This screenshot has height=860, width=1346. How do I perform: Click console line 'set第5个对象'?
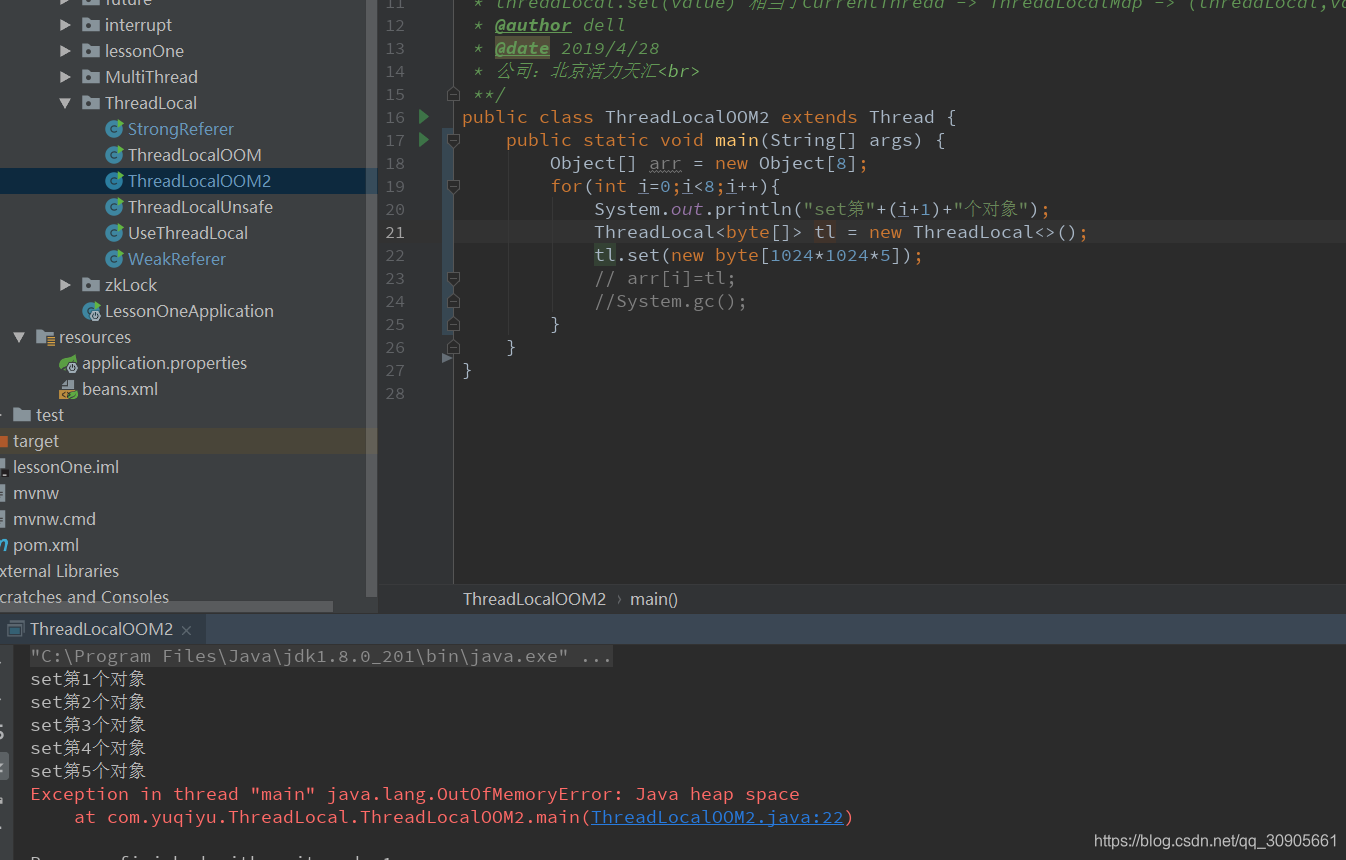click(x=88, y=771)
